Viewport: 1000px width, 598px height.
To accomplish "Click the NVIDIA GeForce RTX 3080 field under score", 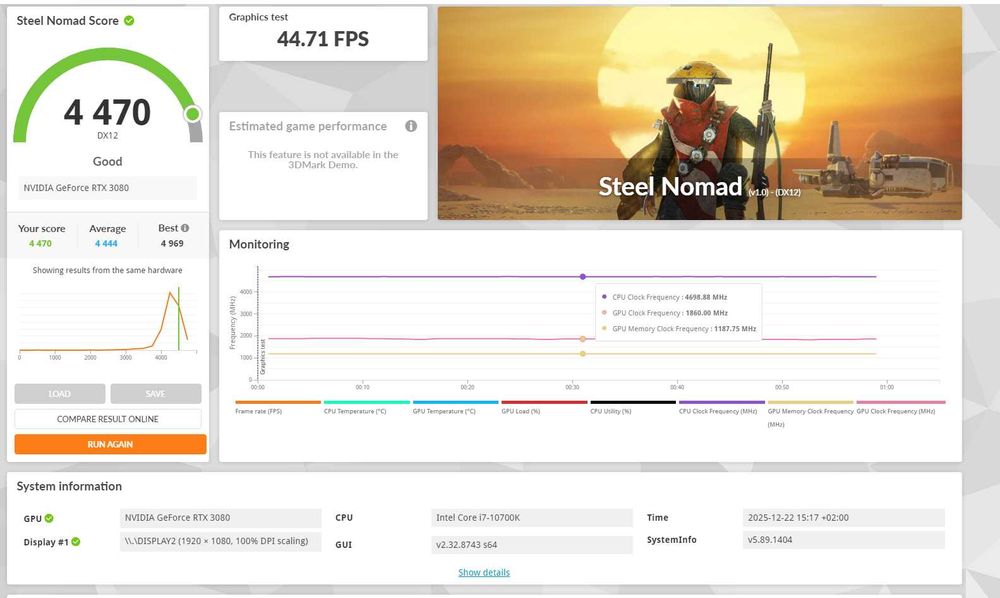I will (x=107, y=188).
